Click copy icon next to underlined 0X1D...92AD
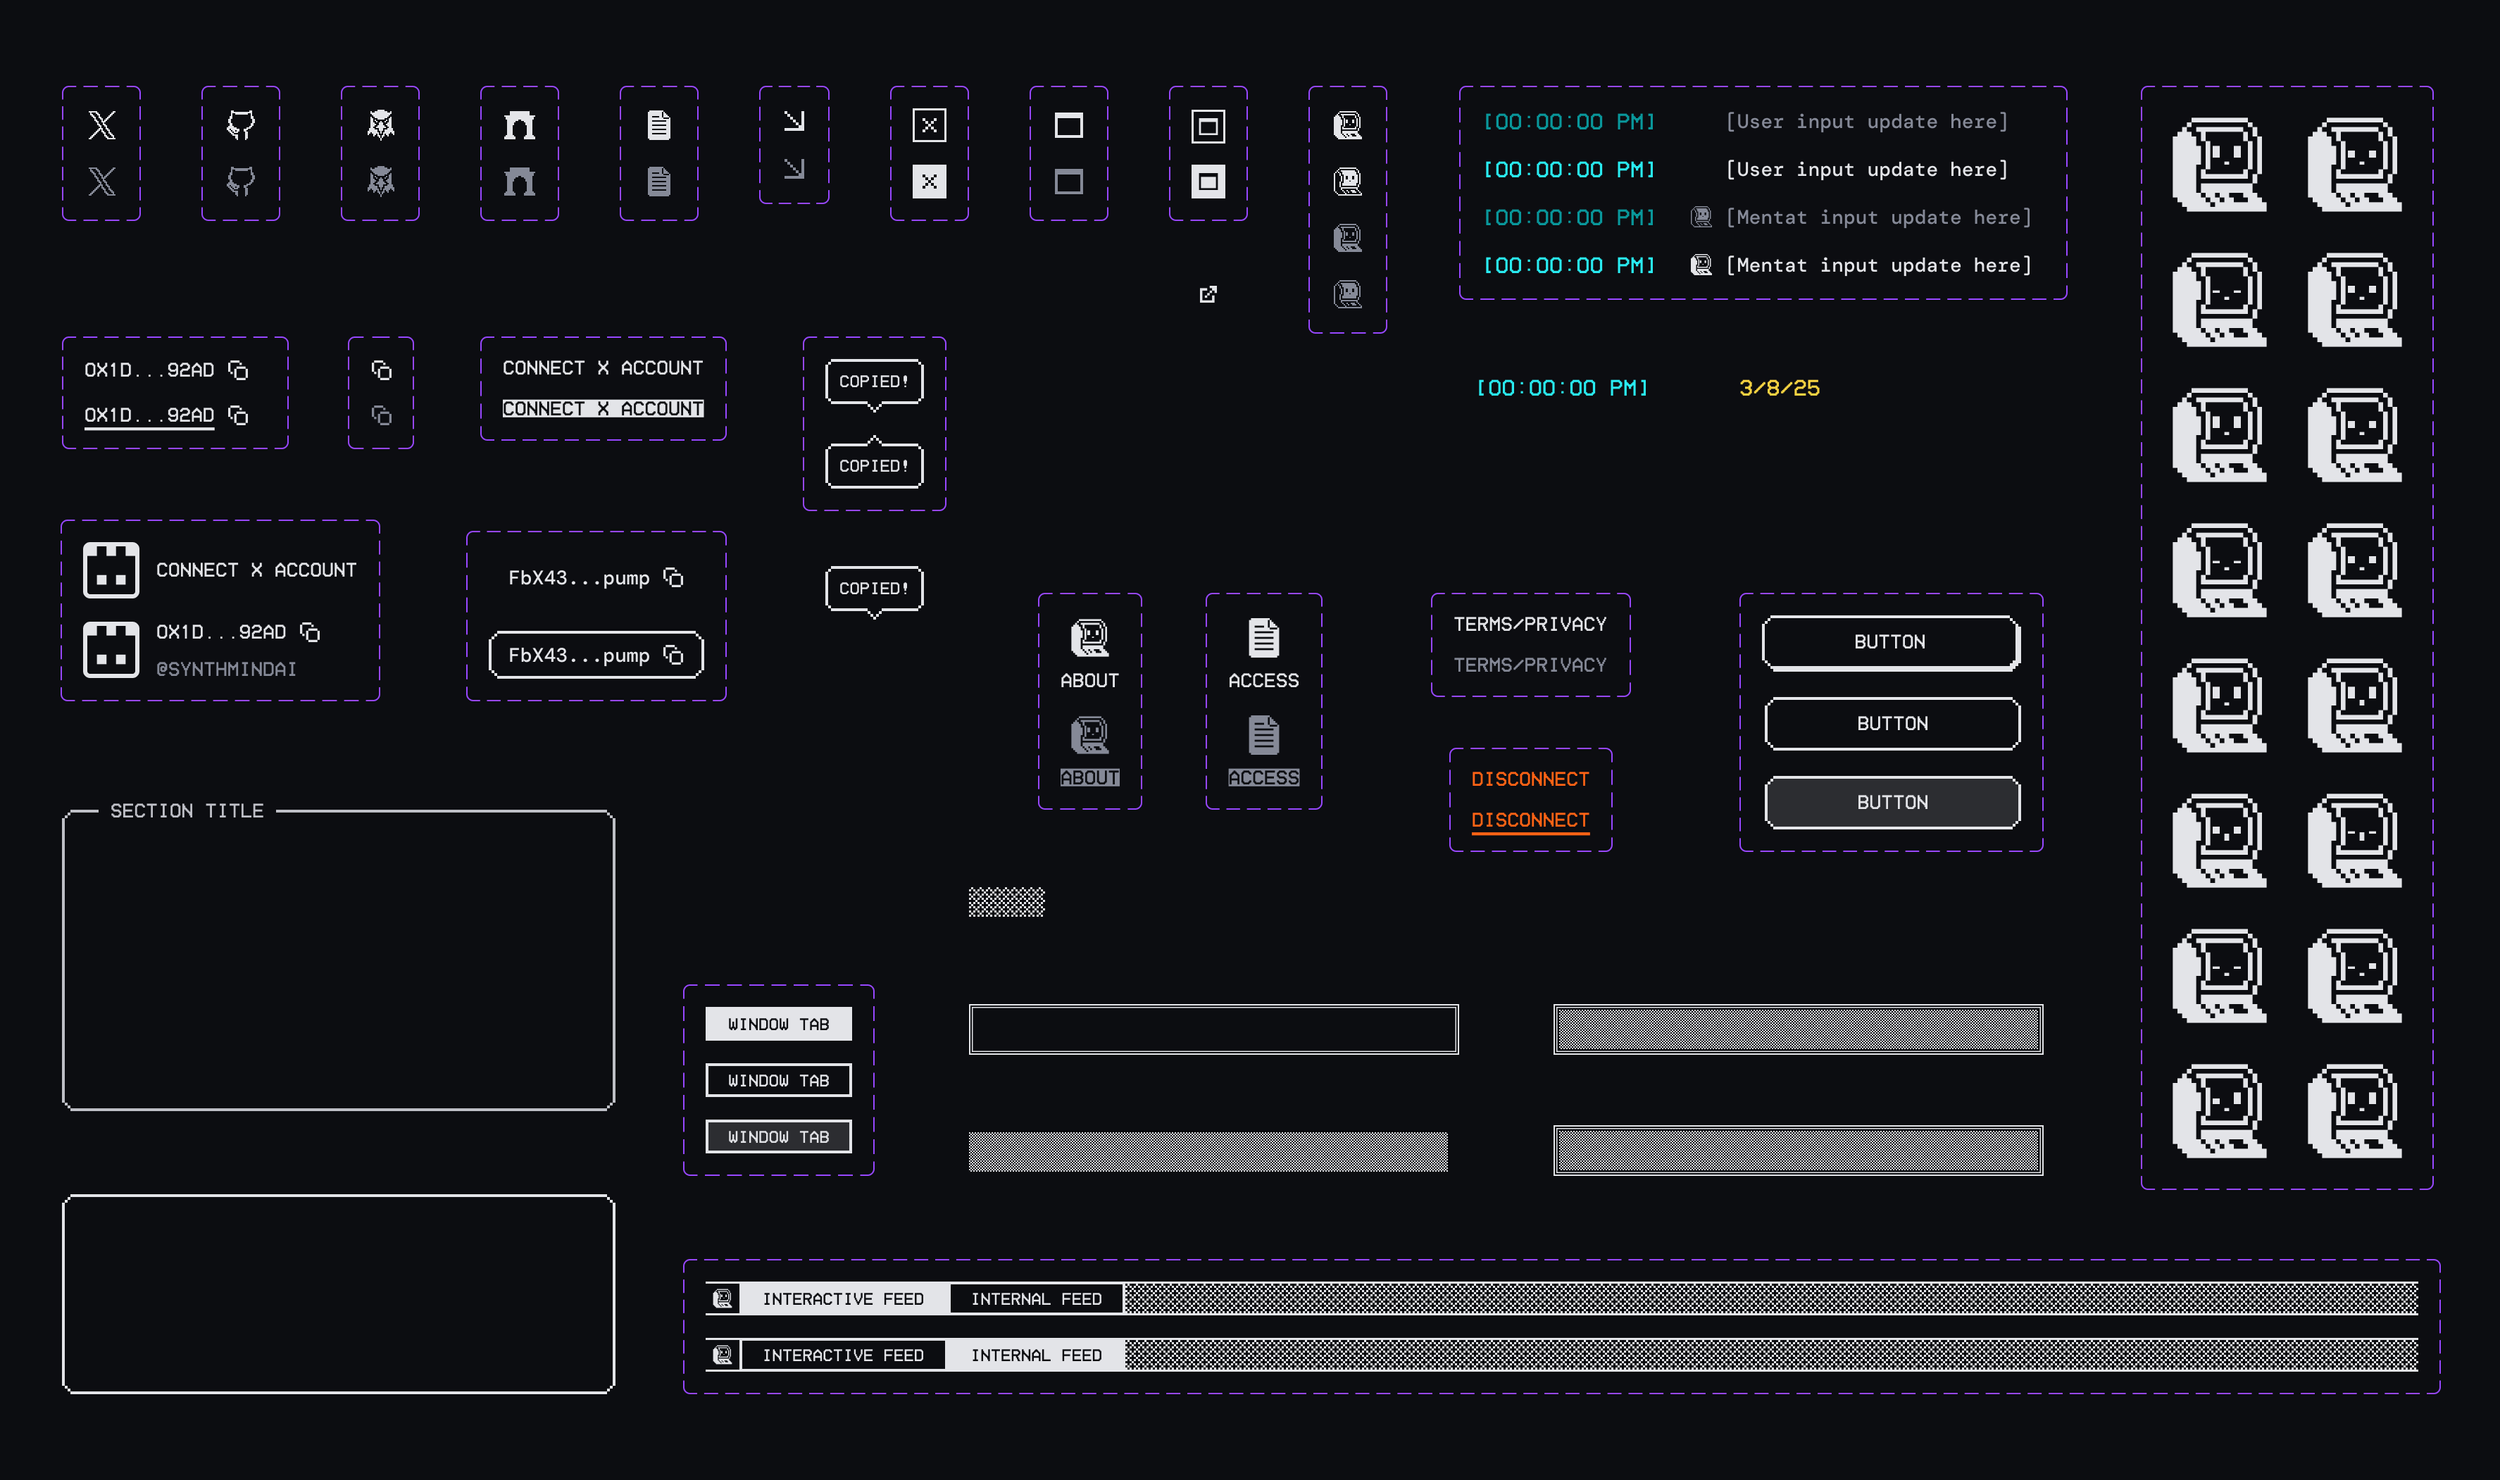The width and height of the screenshot is (2500, 1480). [238, 415]
